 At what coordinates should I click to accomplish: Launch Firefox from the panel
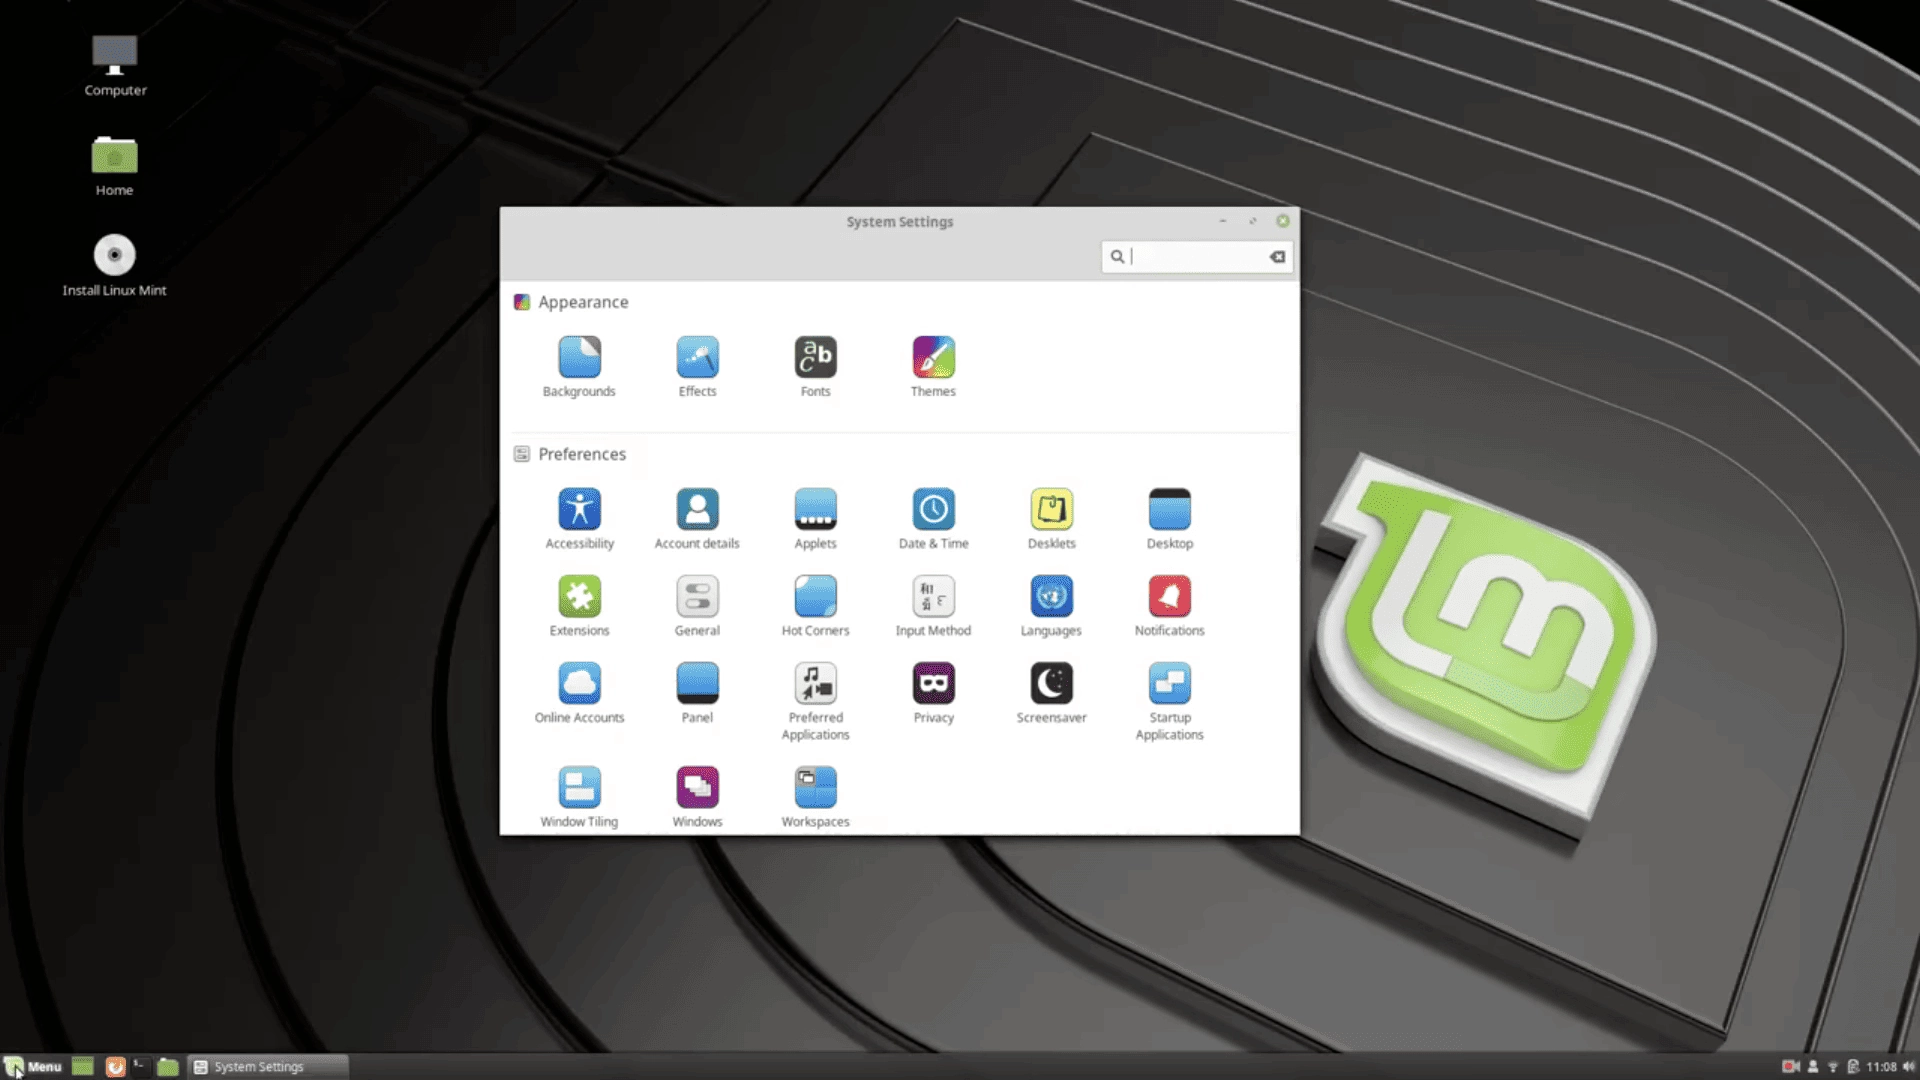tap(115, 1067)
